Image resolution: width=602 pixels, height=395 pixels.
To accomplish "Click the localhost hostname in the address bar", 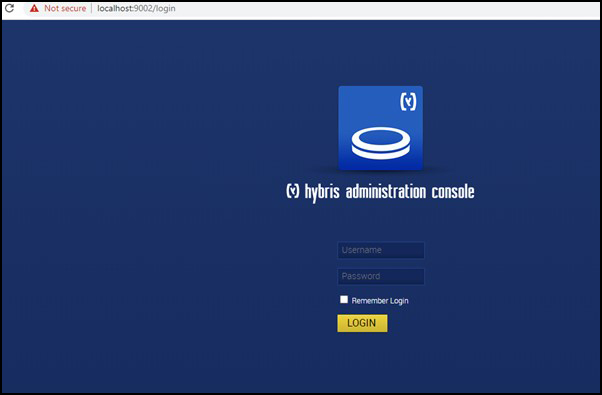I will [114, 8].
